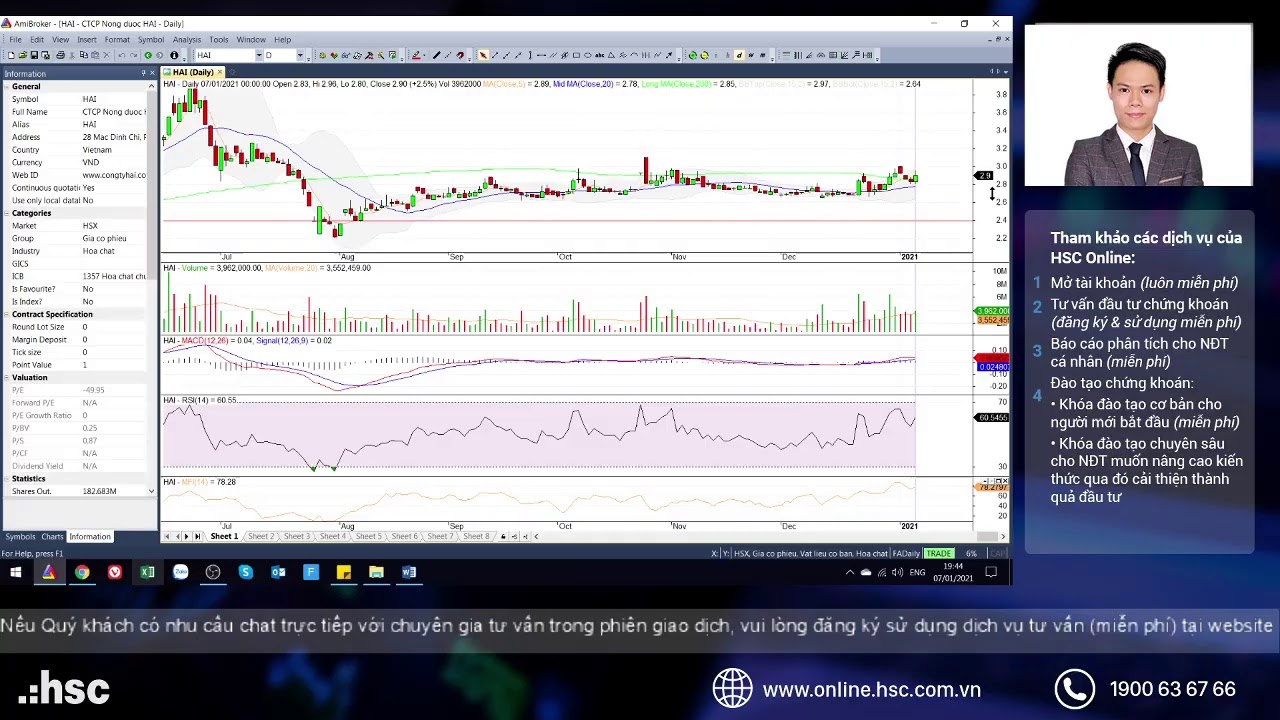Open the line color pen tool dropdown
The image size is (1280, 720).
pos(424,55)
